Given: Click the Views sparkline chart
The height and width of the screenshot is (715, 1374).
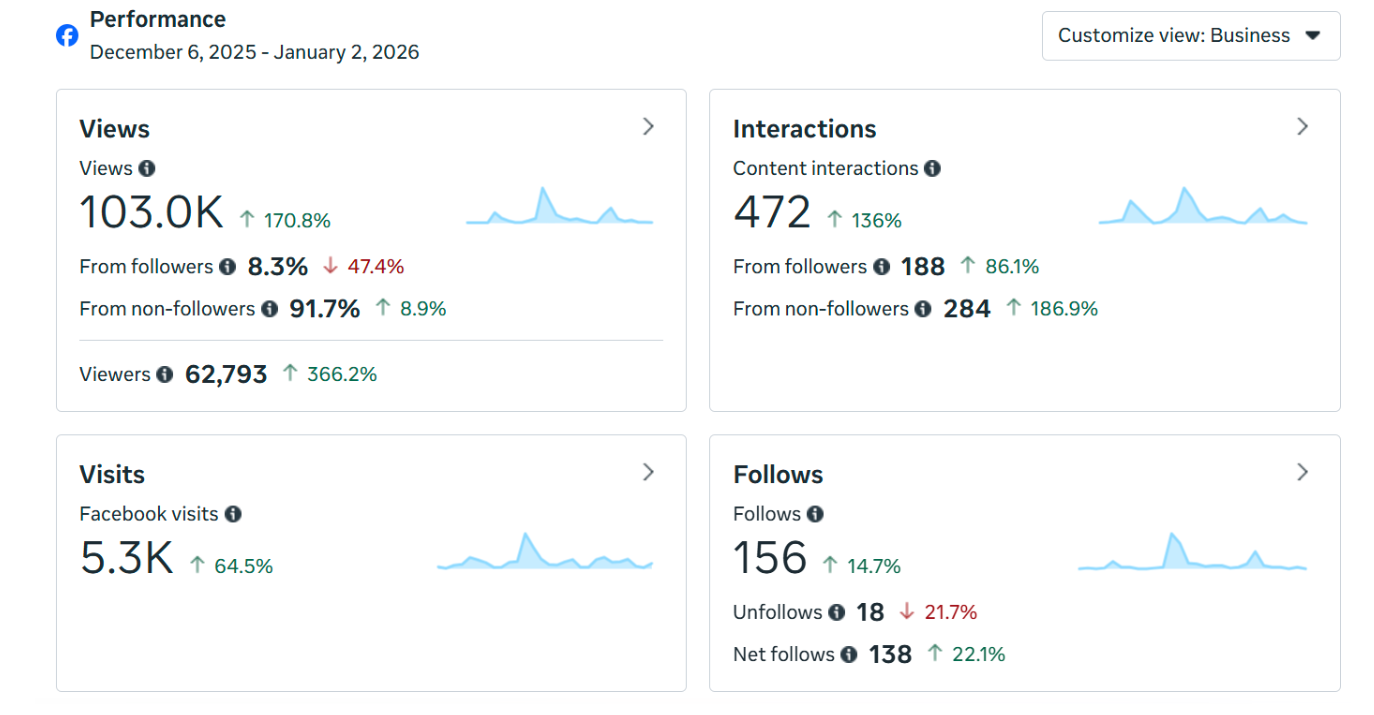Looking at the screenshot, I should (x=558, y=210).
